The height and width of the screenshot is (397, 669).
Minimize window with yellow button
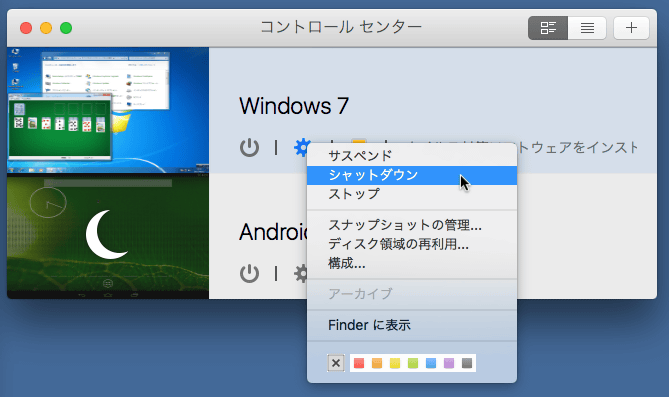46,28
